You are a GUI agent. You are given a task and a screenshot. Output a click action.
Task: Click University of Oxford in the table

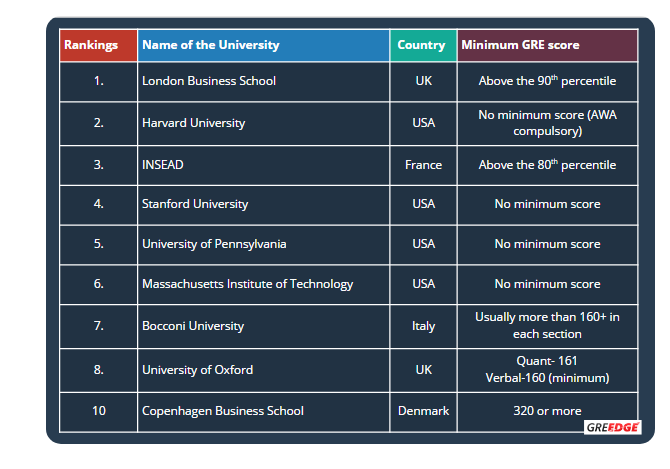(x=197, y=370)
